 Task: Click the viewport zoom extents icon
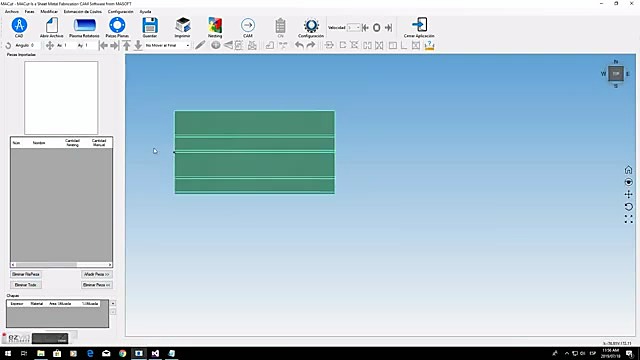(628, 219)
